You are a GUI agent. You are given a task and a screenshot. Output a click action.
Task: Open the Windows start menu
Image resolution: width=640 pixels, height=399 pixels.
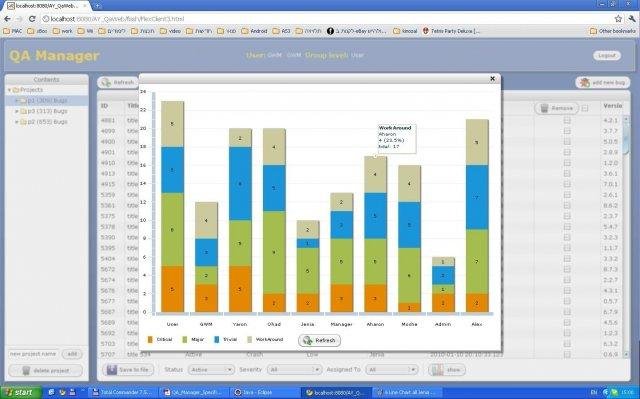coord(20,392)
